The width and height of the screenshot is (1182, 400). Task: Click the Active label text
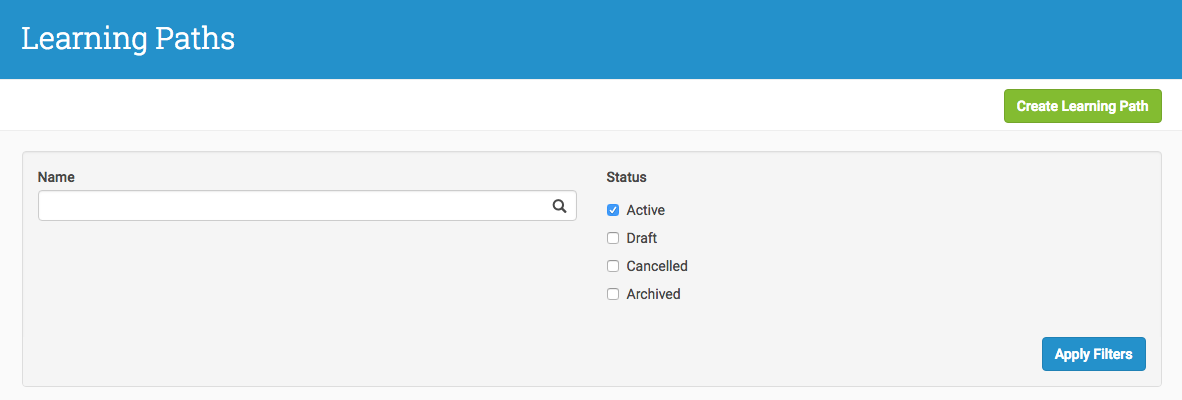(645, 210)
